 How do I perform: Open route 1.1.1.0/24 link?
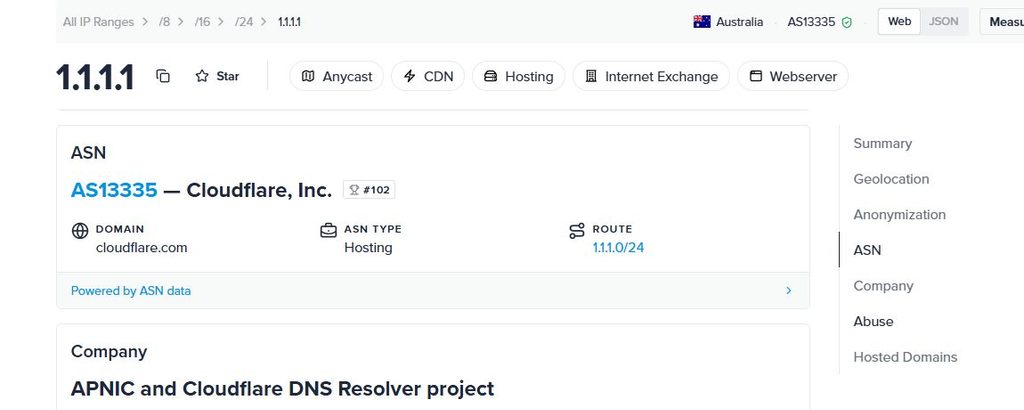[x=618, y=247]
